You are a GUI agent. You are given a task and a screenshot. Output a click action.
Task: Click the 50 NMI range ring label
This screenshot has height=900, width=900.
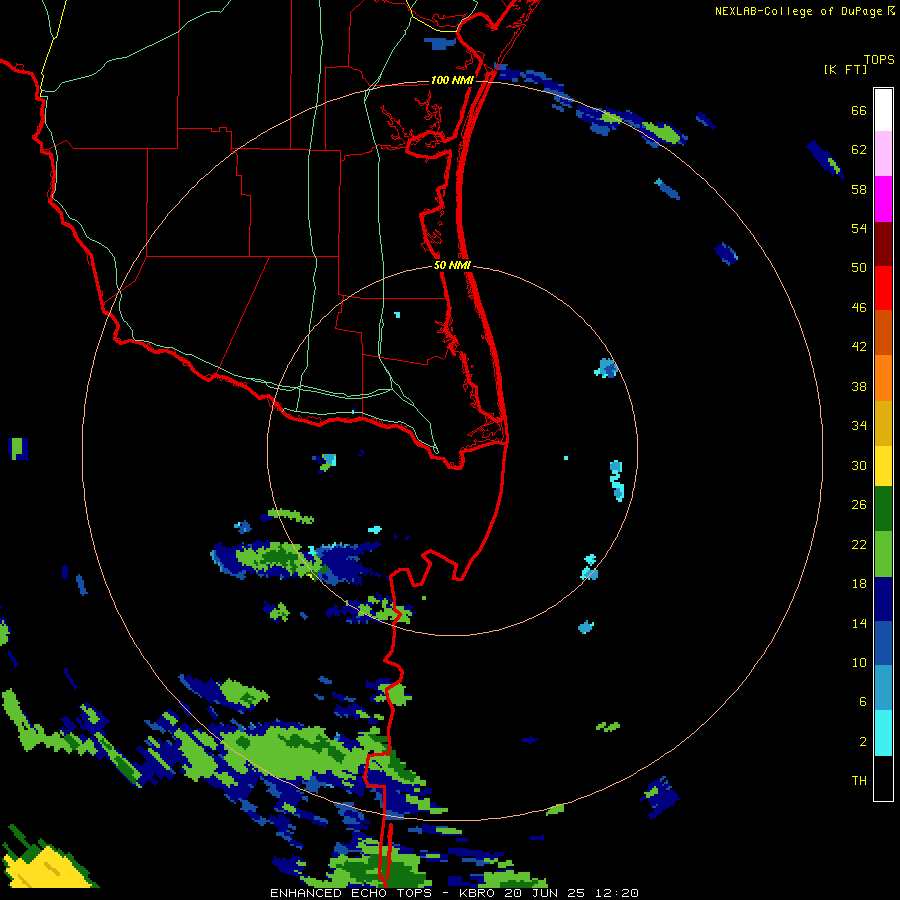[452, 265]
